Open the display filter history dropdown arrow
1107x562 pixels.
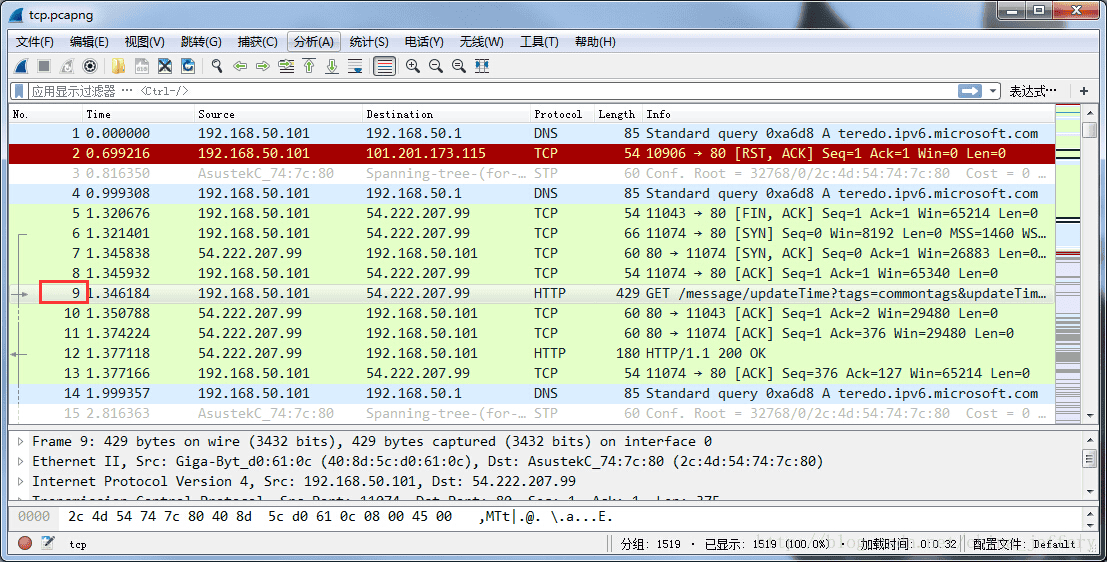tap(993, 91)
